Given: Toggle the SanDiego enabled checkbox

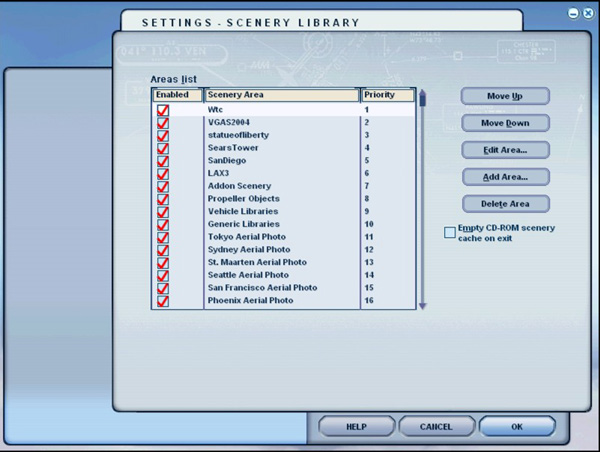Looking at the screenshot, I should click(x=163, y=161).
